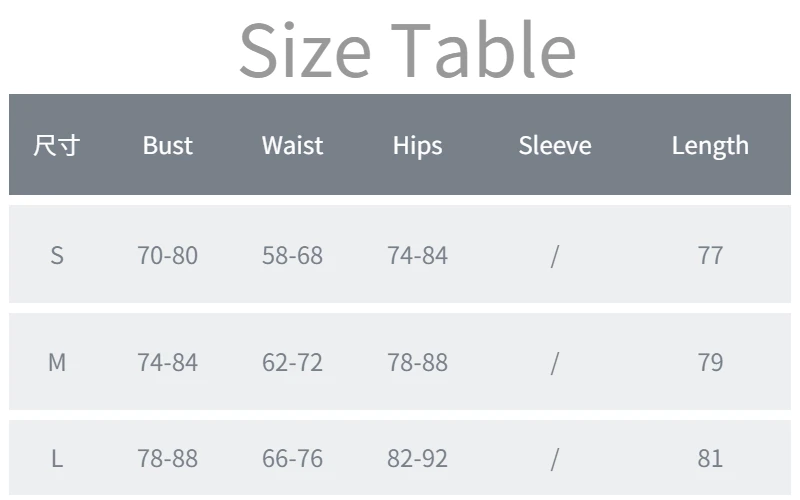Select the S size row label
This screenshot has height=500, width=800.
57,255
